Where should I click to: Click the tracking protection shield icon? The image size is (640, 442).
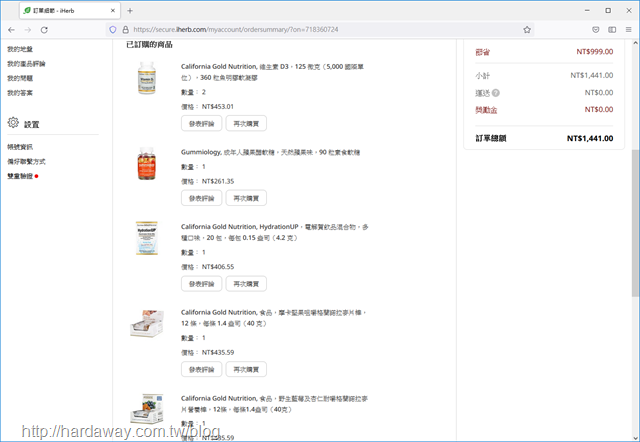point(113,29)
